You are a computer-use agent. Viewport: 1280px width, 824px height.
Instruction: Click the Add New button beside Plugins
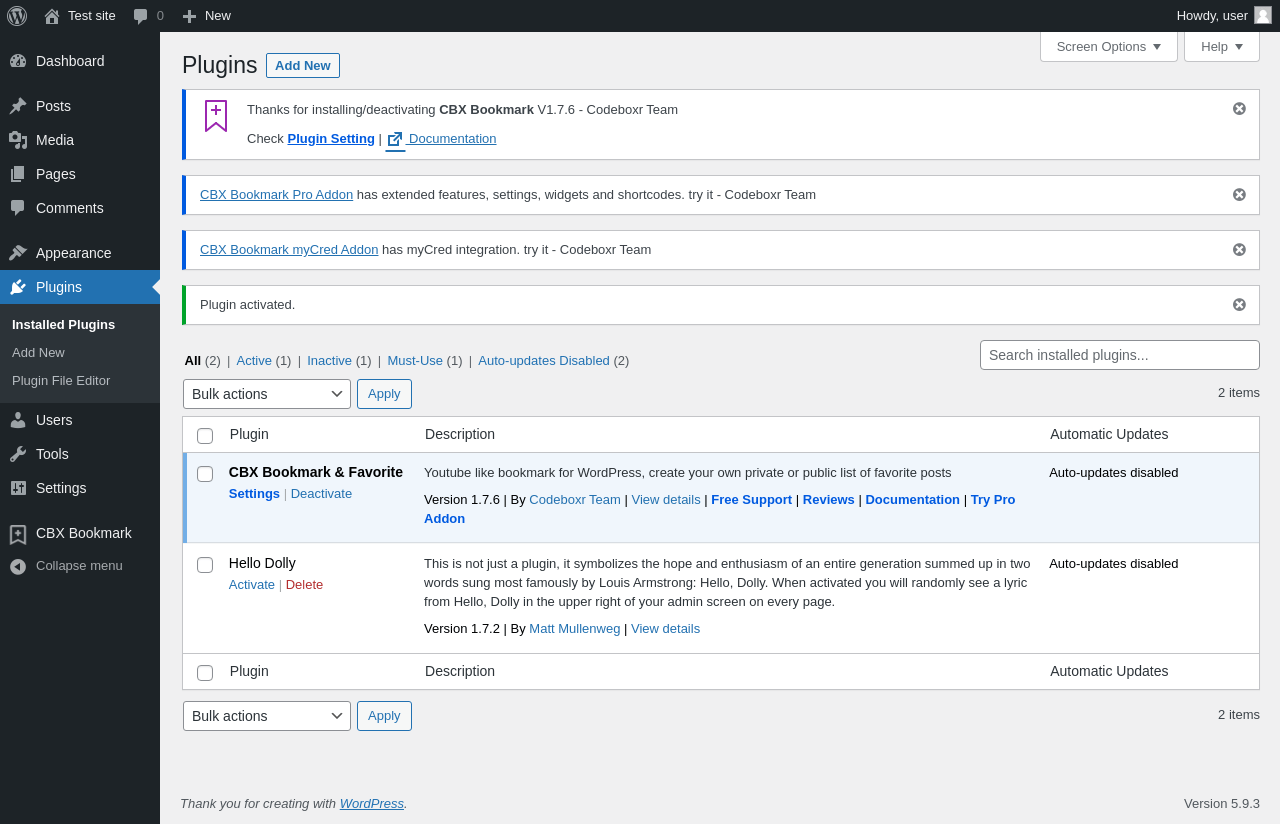pyautogui.click(x=303, y=66)
